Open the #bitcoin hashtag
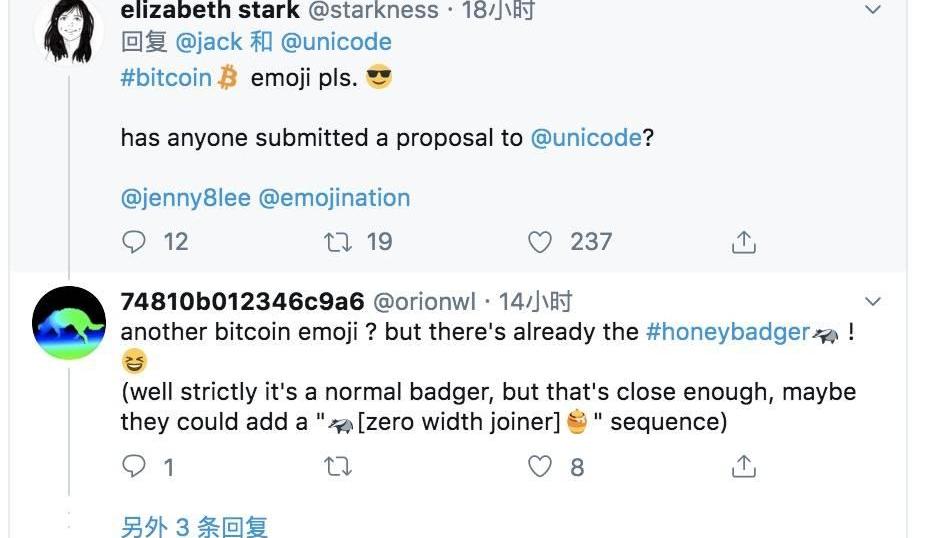The image size is (928, 538). pos(166,77)
